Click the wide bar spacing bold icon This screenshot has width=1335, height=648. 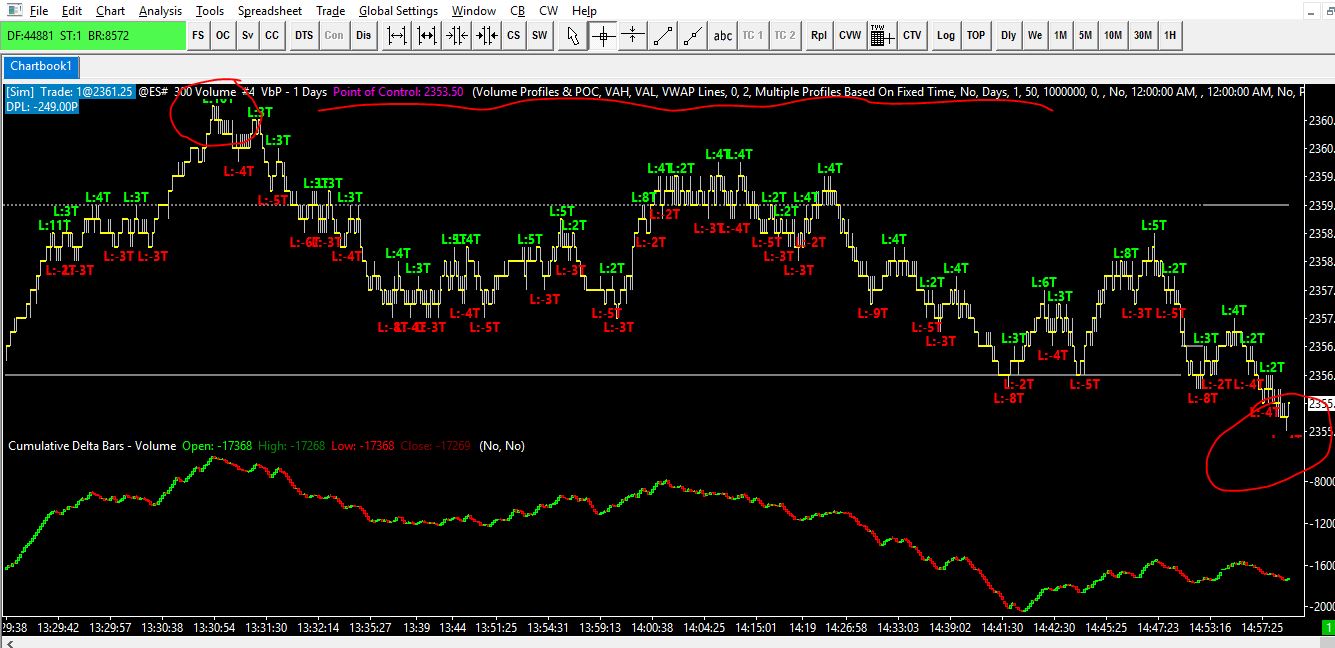427,35
